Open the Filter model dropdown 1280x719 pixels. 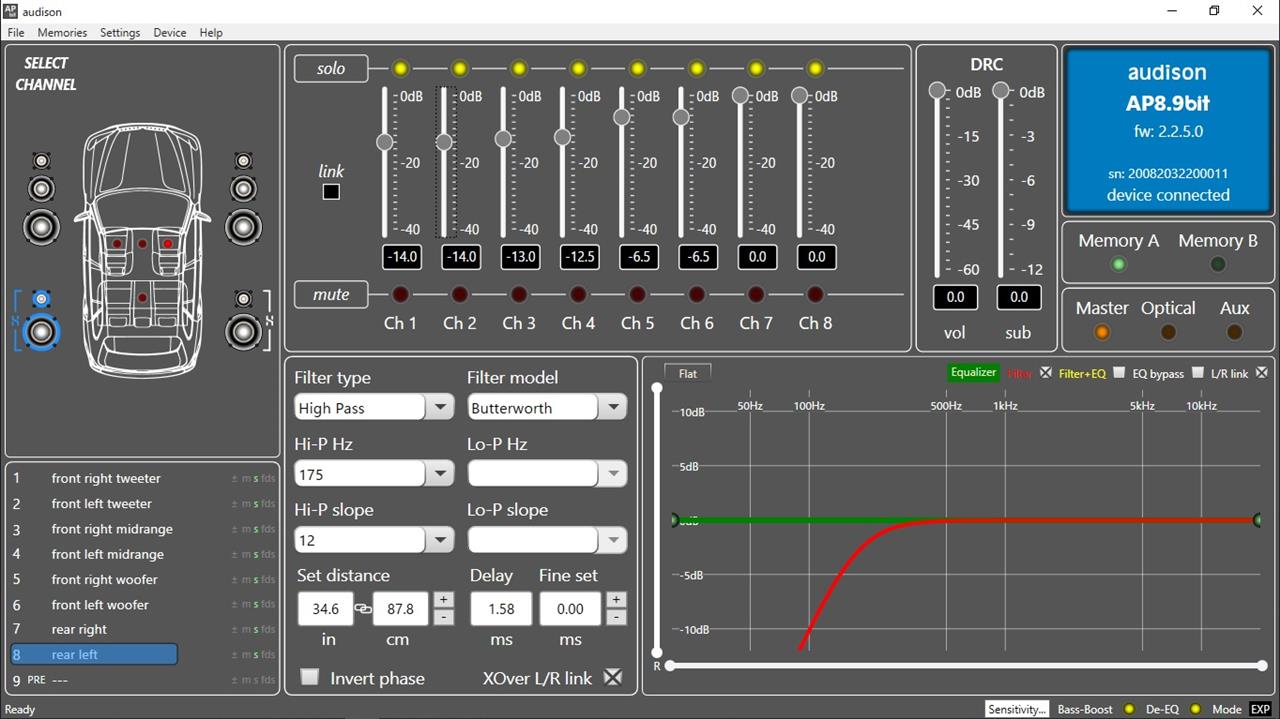coord(612,407)
